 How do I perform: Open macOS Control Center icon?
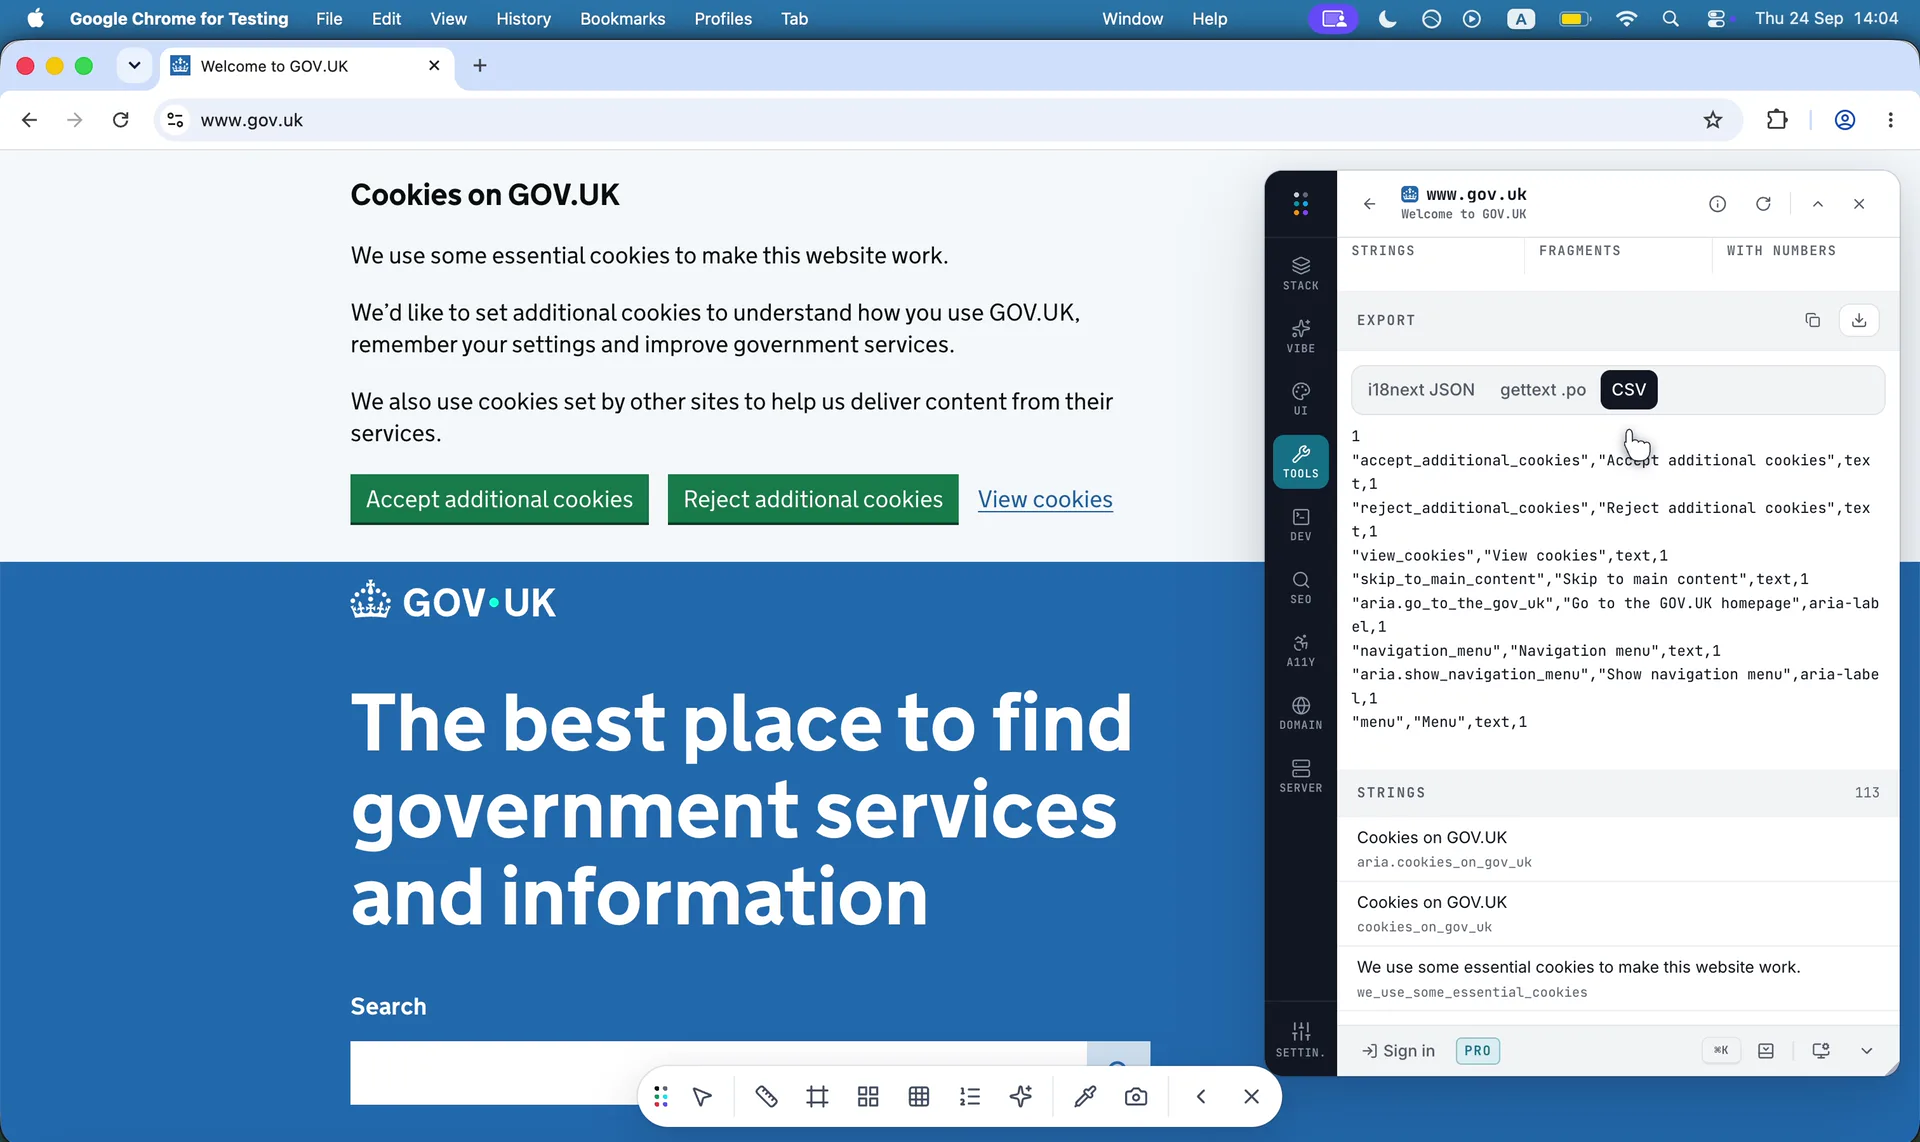[1717, 19]
